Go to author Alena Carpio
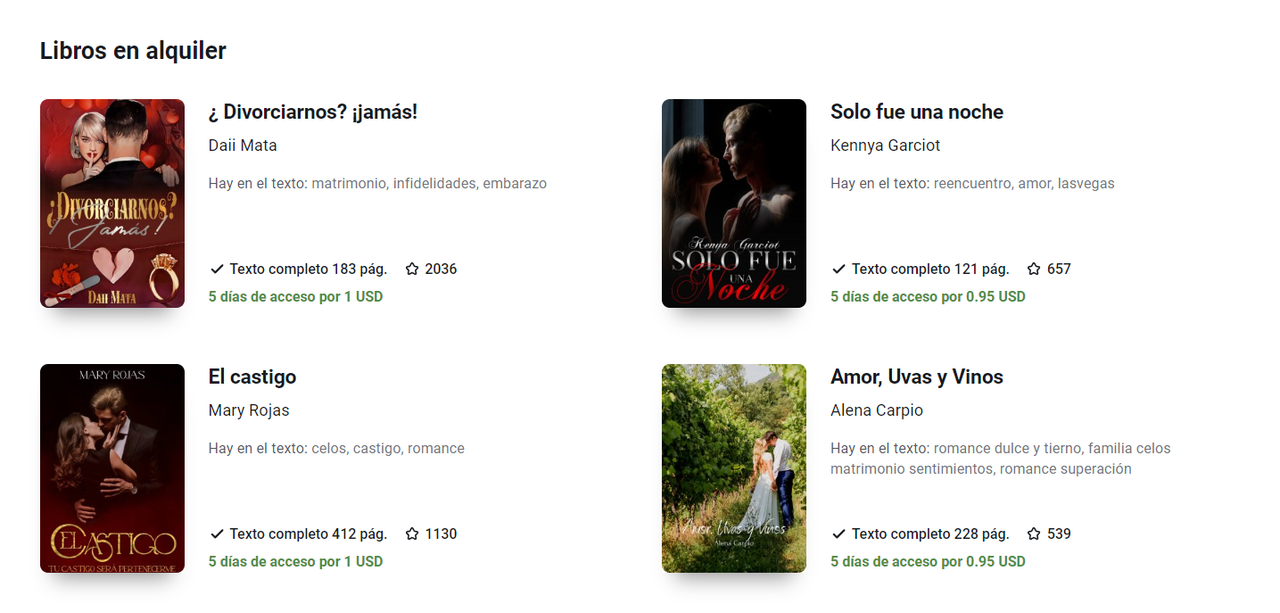 (x=877, y=410)
